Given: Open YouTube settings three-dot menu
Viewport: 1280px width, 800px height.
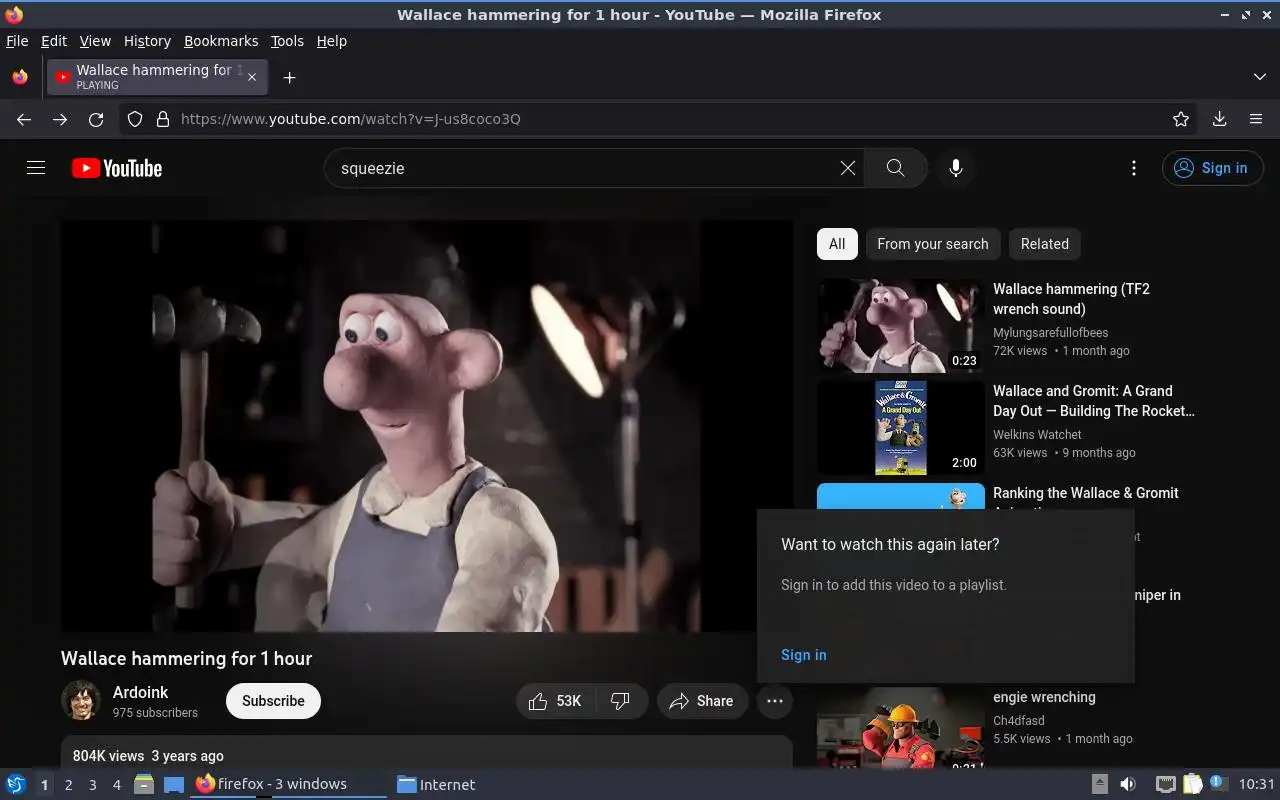Looking at the screenshot, I should 1133,168.
